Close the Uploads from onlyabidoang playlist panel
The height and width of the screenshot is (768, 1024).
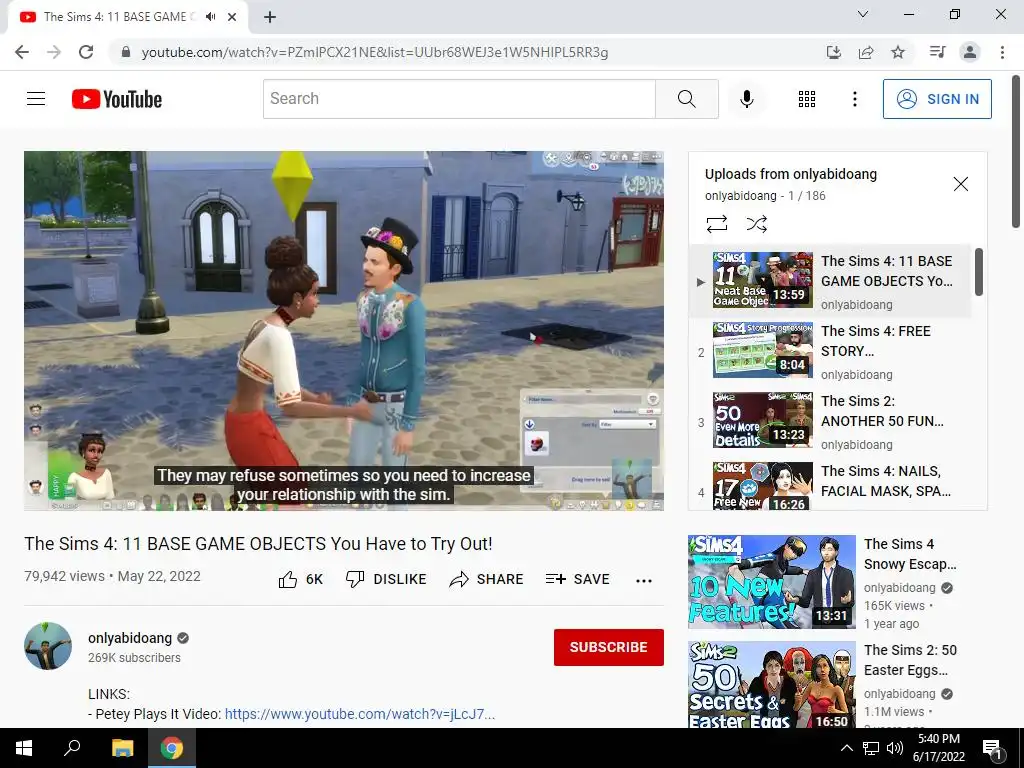click(x=961, y=184)
